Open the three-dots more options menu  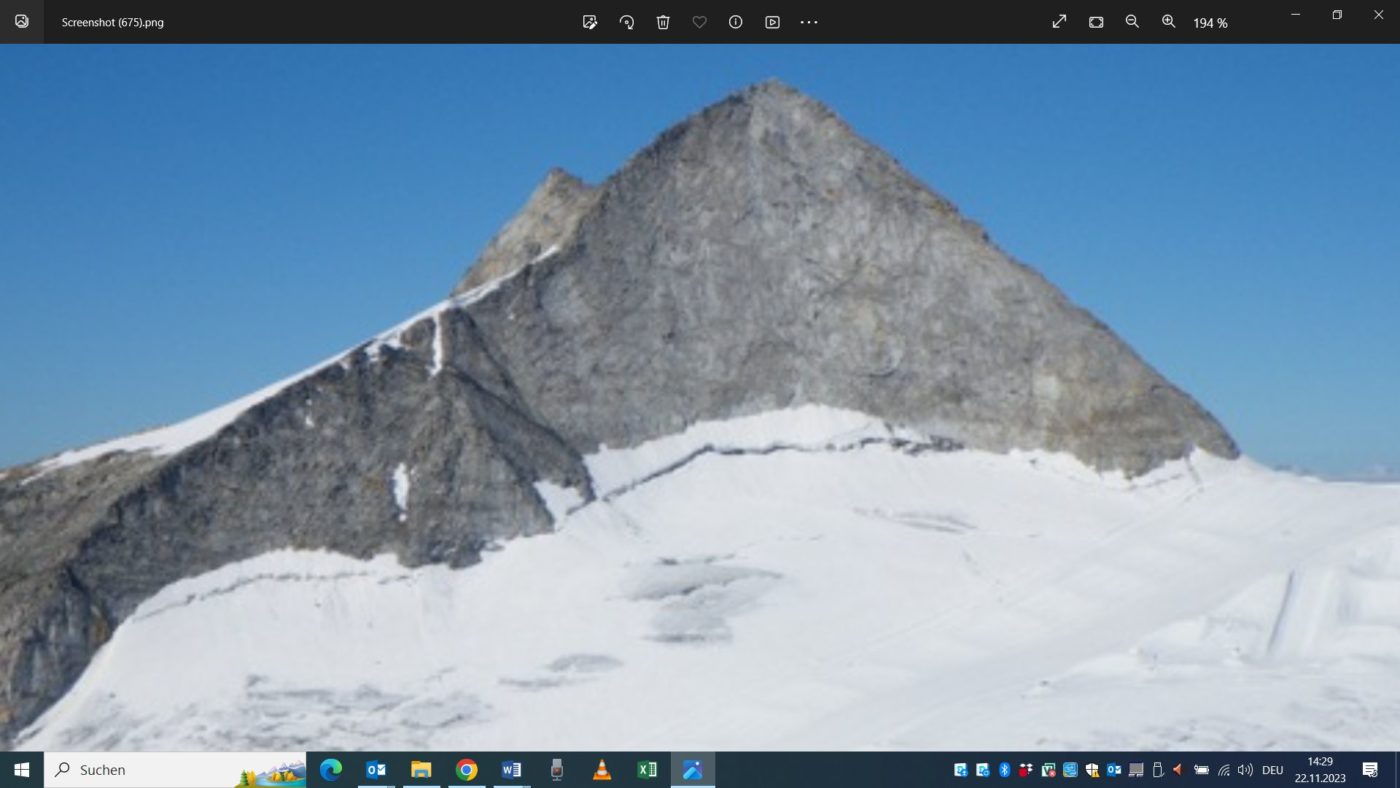pyautogui.click(x=809, y=22)
